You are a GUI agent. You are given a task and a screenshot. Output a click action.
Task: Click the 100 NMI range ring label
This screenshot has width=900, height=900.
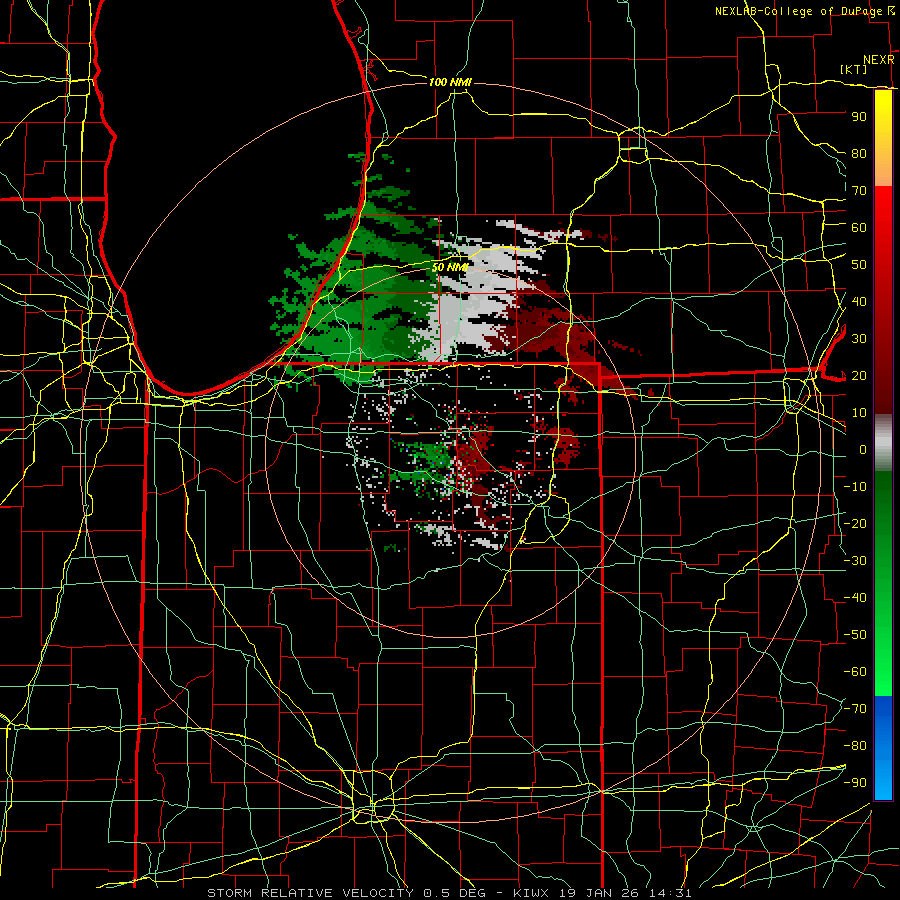[x=450, y=82]
